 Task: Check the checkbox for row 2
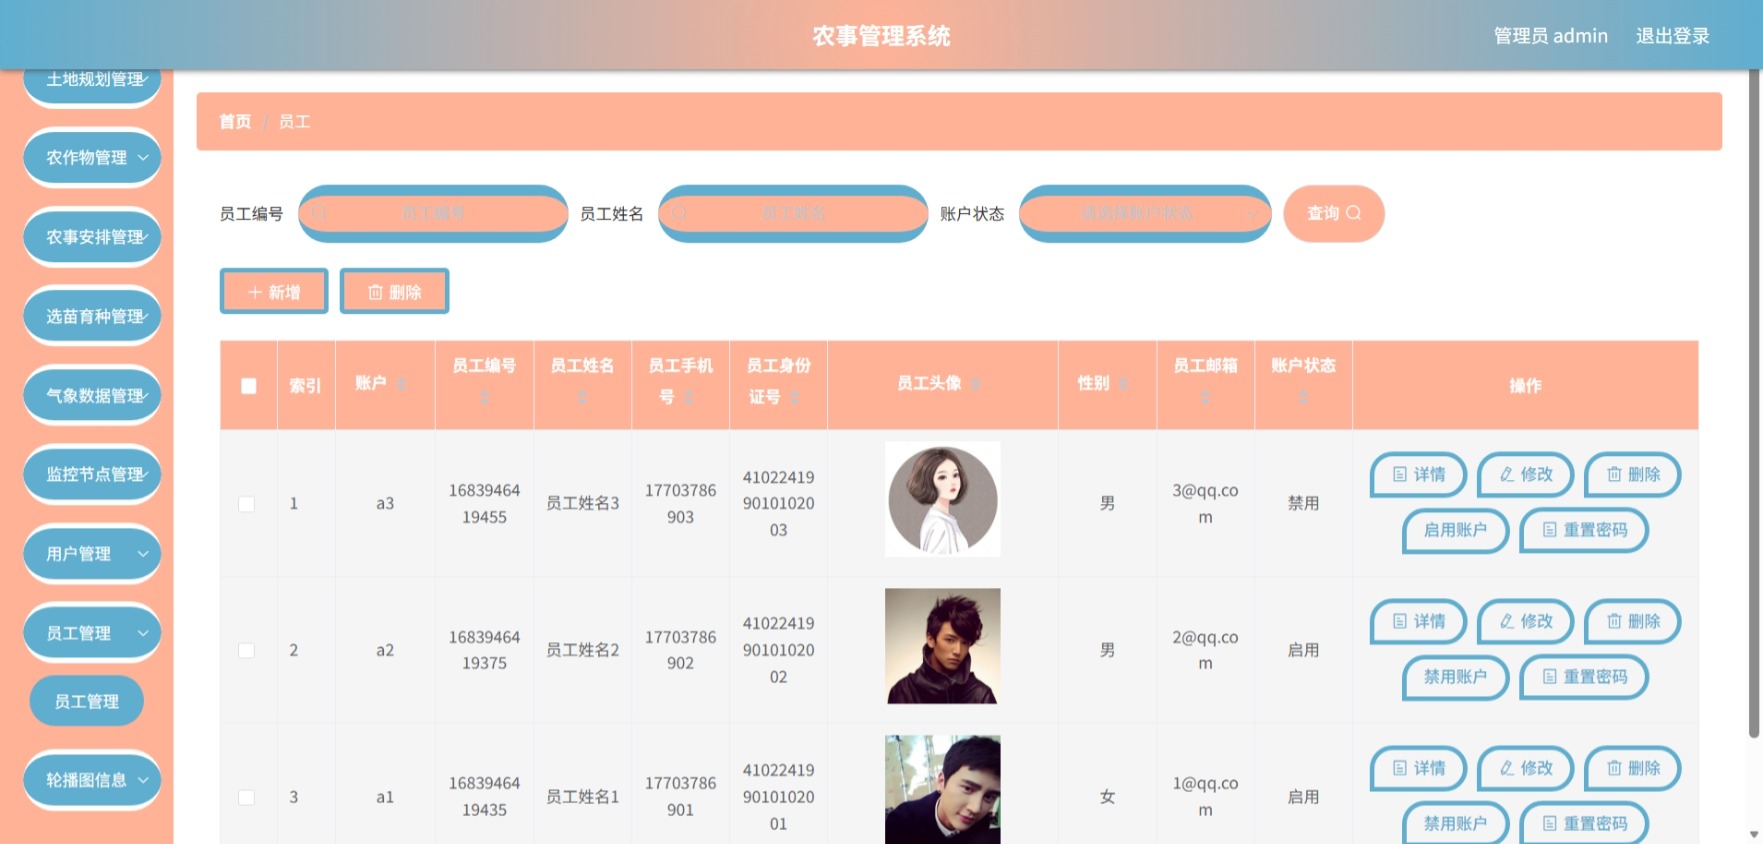[246, 650]
